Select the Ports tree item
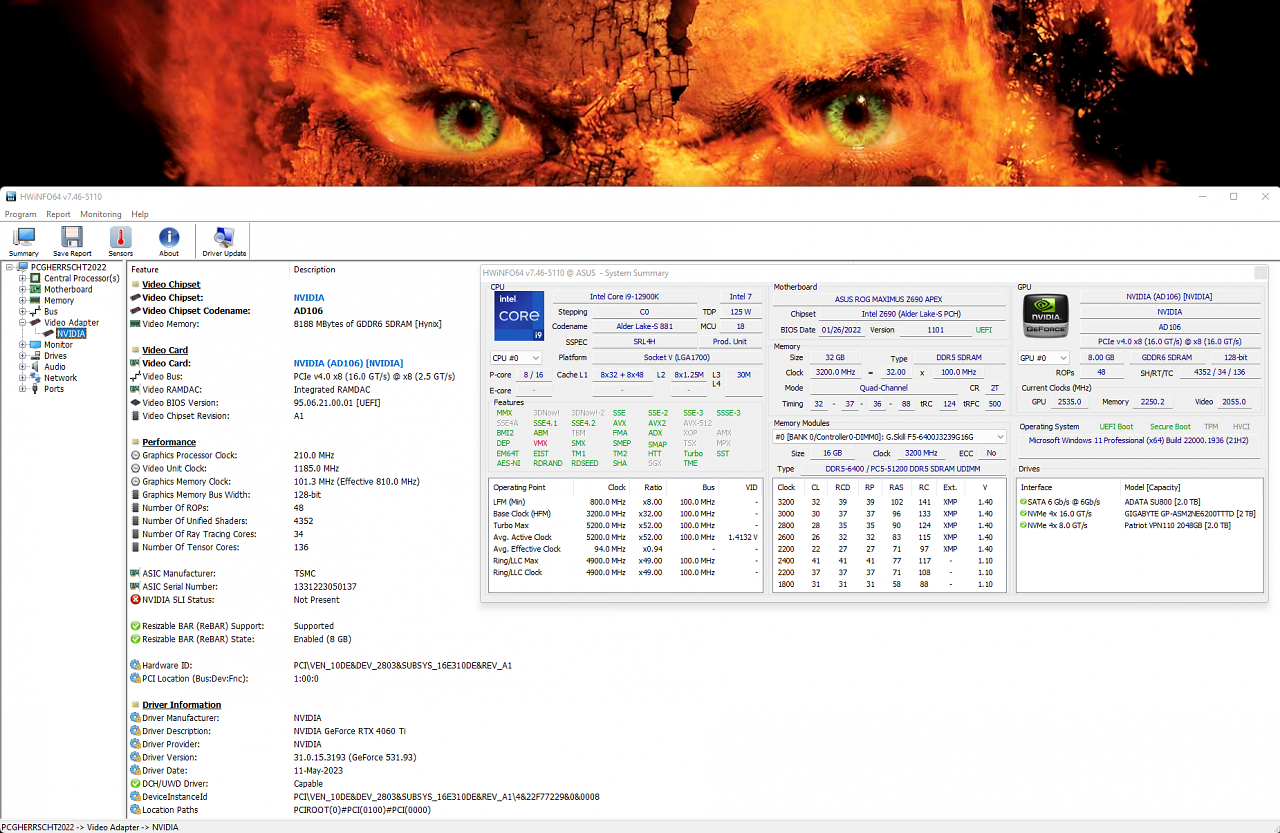 [53, 389]
